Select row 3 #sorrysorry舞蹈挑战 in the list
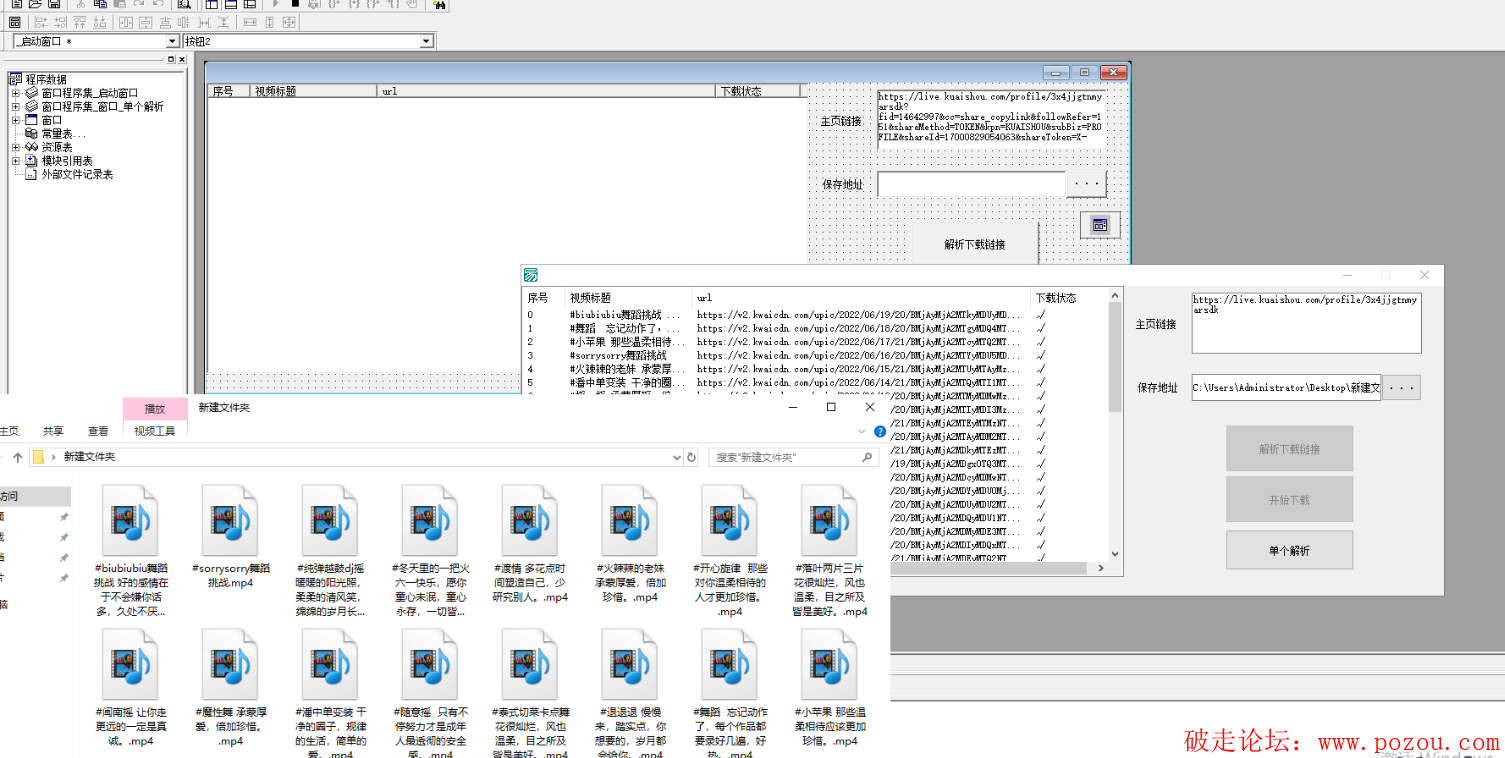The image size is (1505, 758). pyautogui.click(x=815, y=355)
